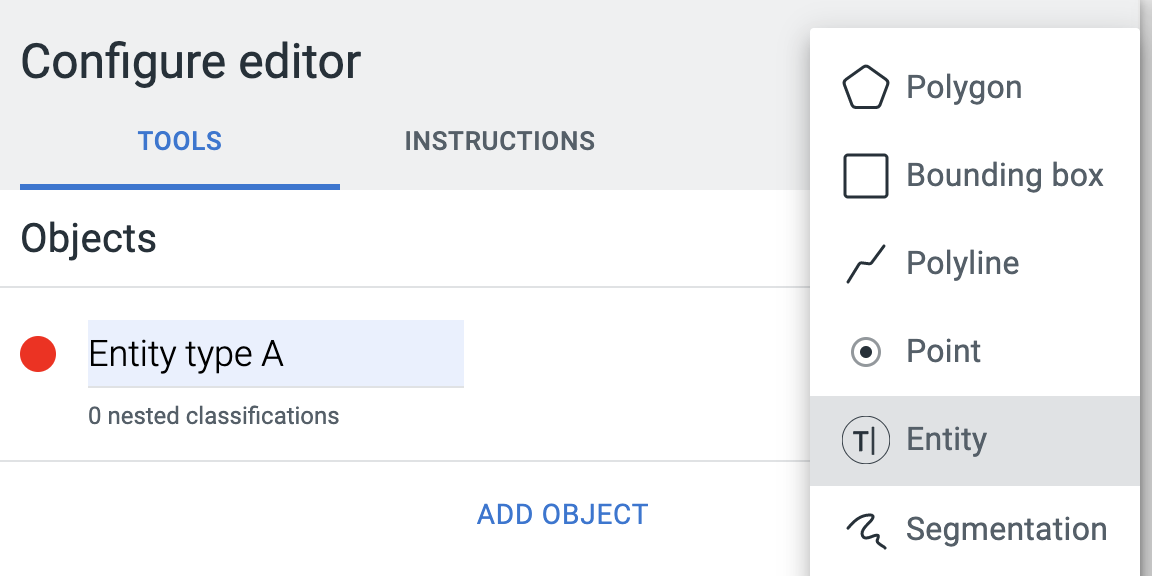Click the Configure editor title
The width and height of the screenshot is (1152, 576).
click(191, 62)
